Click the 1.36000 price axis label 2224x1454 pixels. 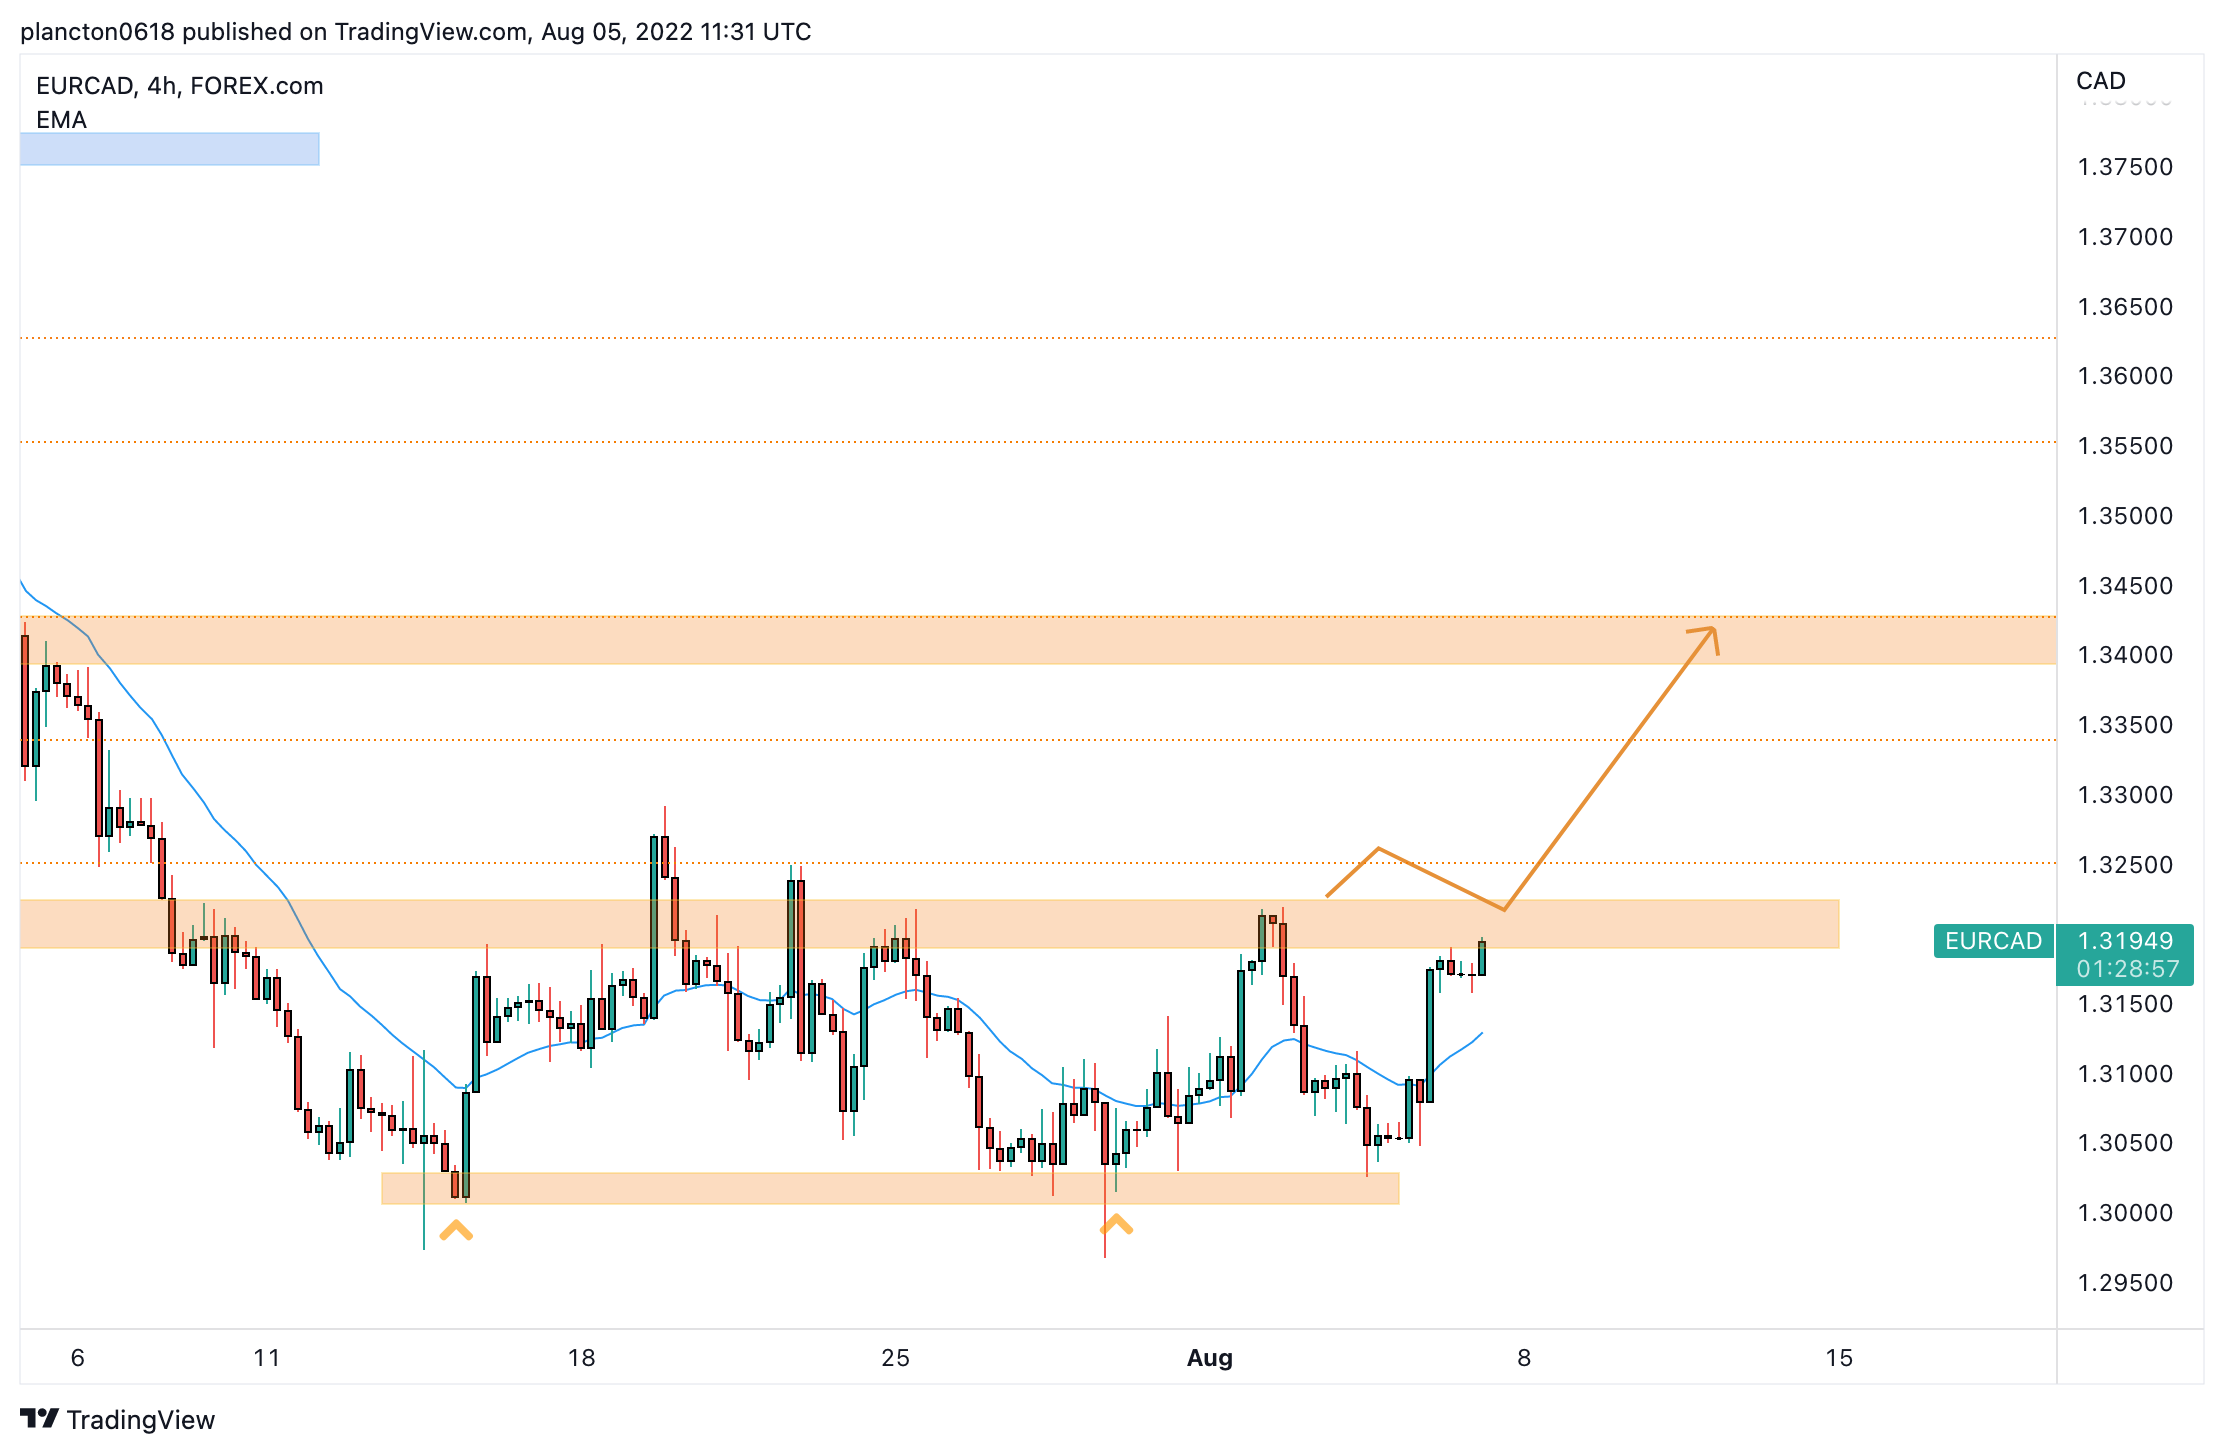2125,376
